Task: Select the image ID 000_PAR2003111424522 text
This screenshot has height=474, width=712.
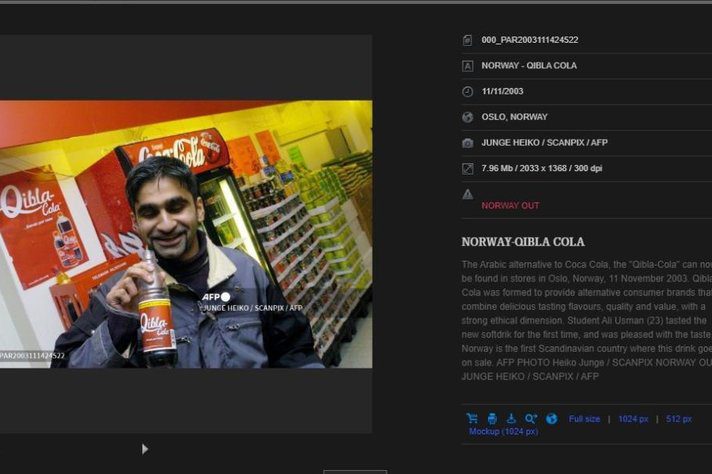Action: coord(530,40)
